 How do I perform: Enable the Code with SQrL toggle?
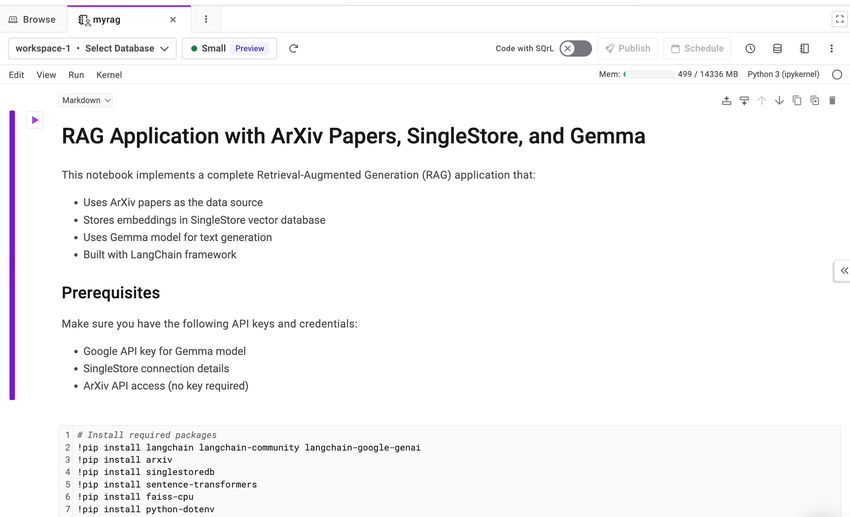pos(575,48)
